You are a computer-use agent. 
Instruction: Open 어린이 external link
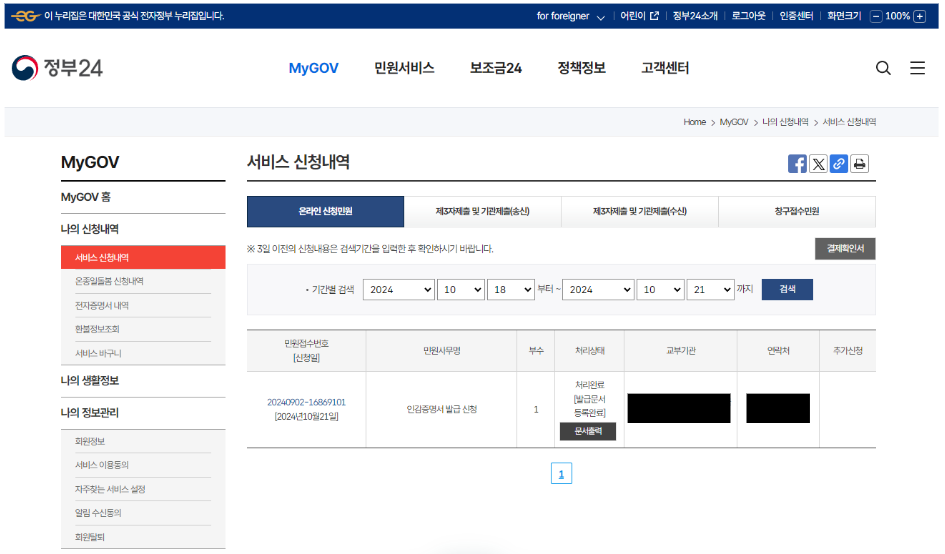click(x=639, y=16)
